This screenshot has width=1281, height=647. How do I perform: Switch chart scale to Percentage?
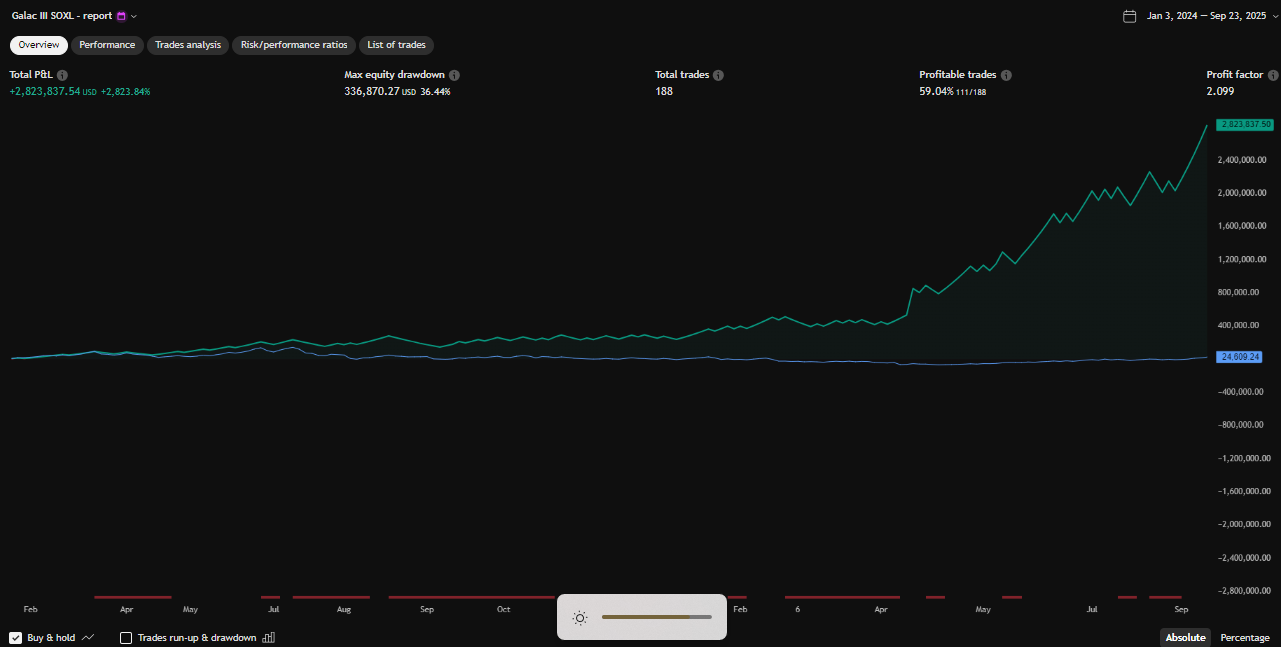click(x=1244, y=637)
